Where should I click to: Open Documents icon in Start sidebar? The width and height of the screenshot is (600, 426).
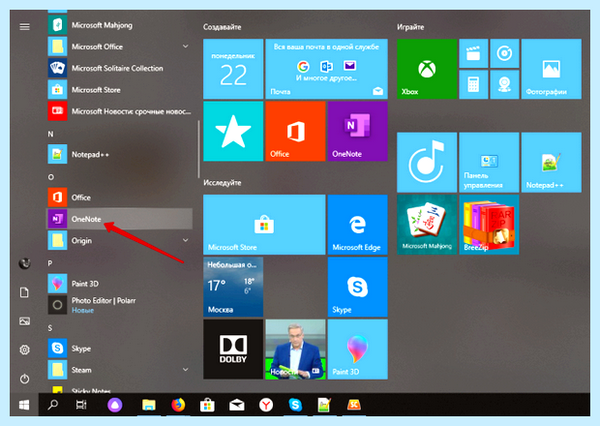(24, 293)
